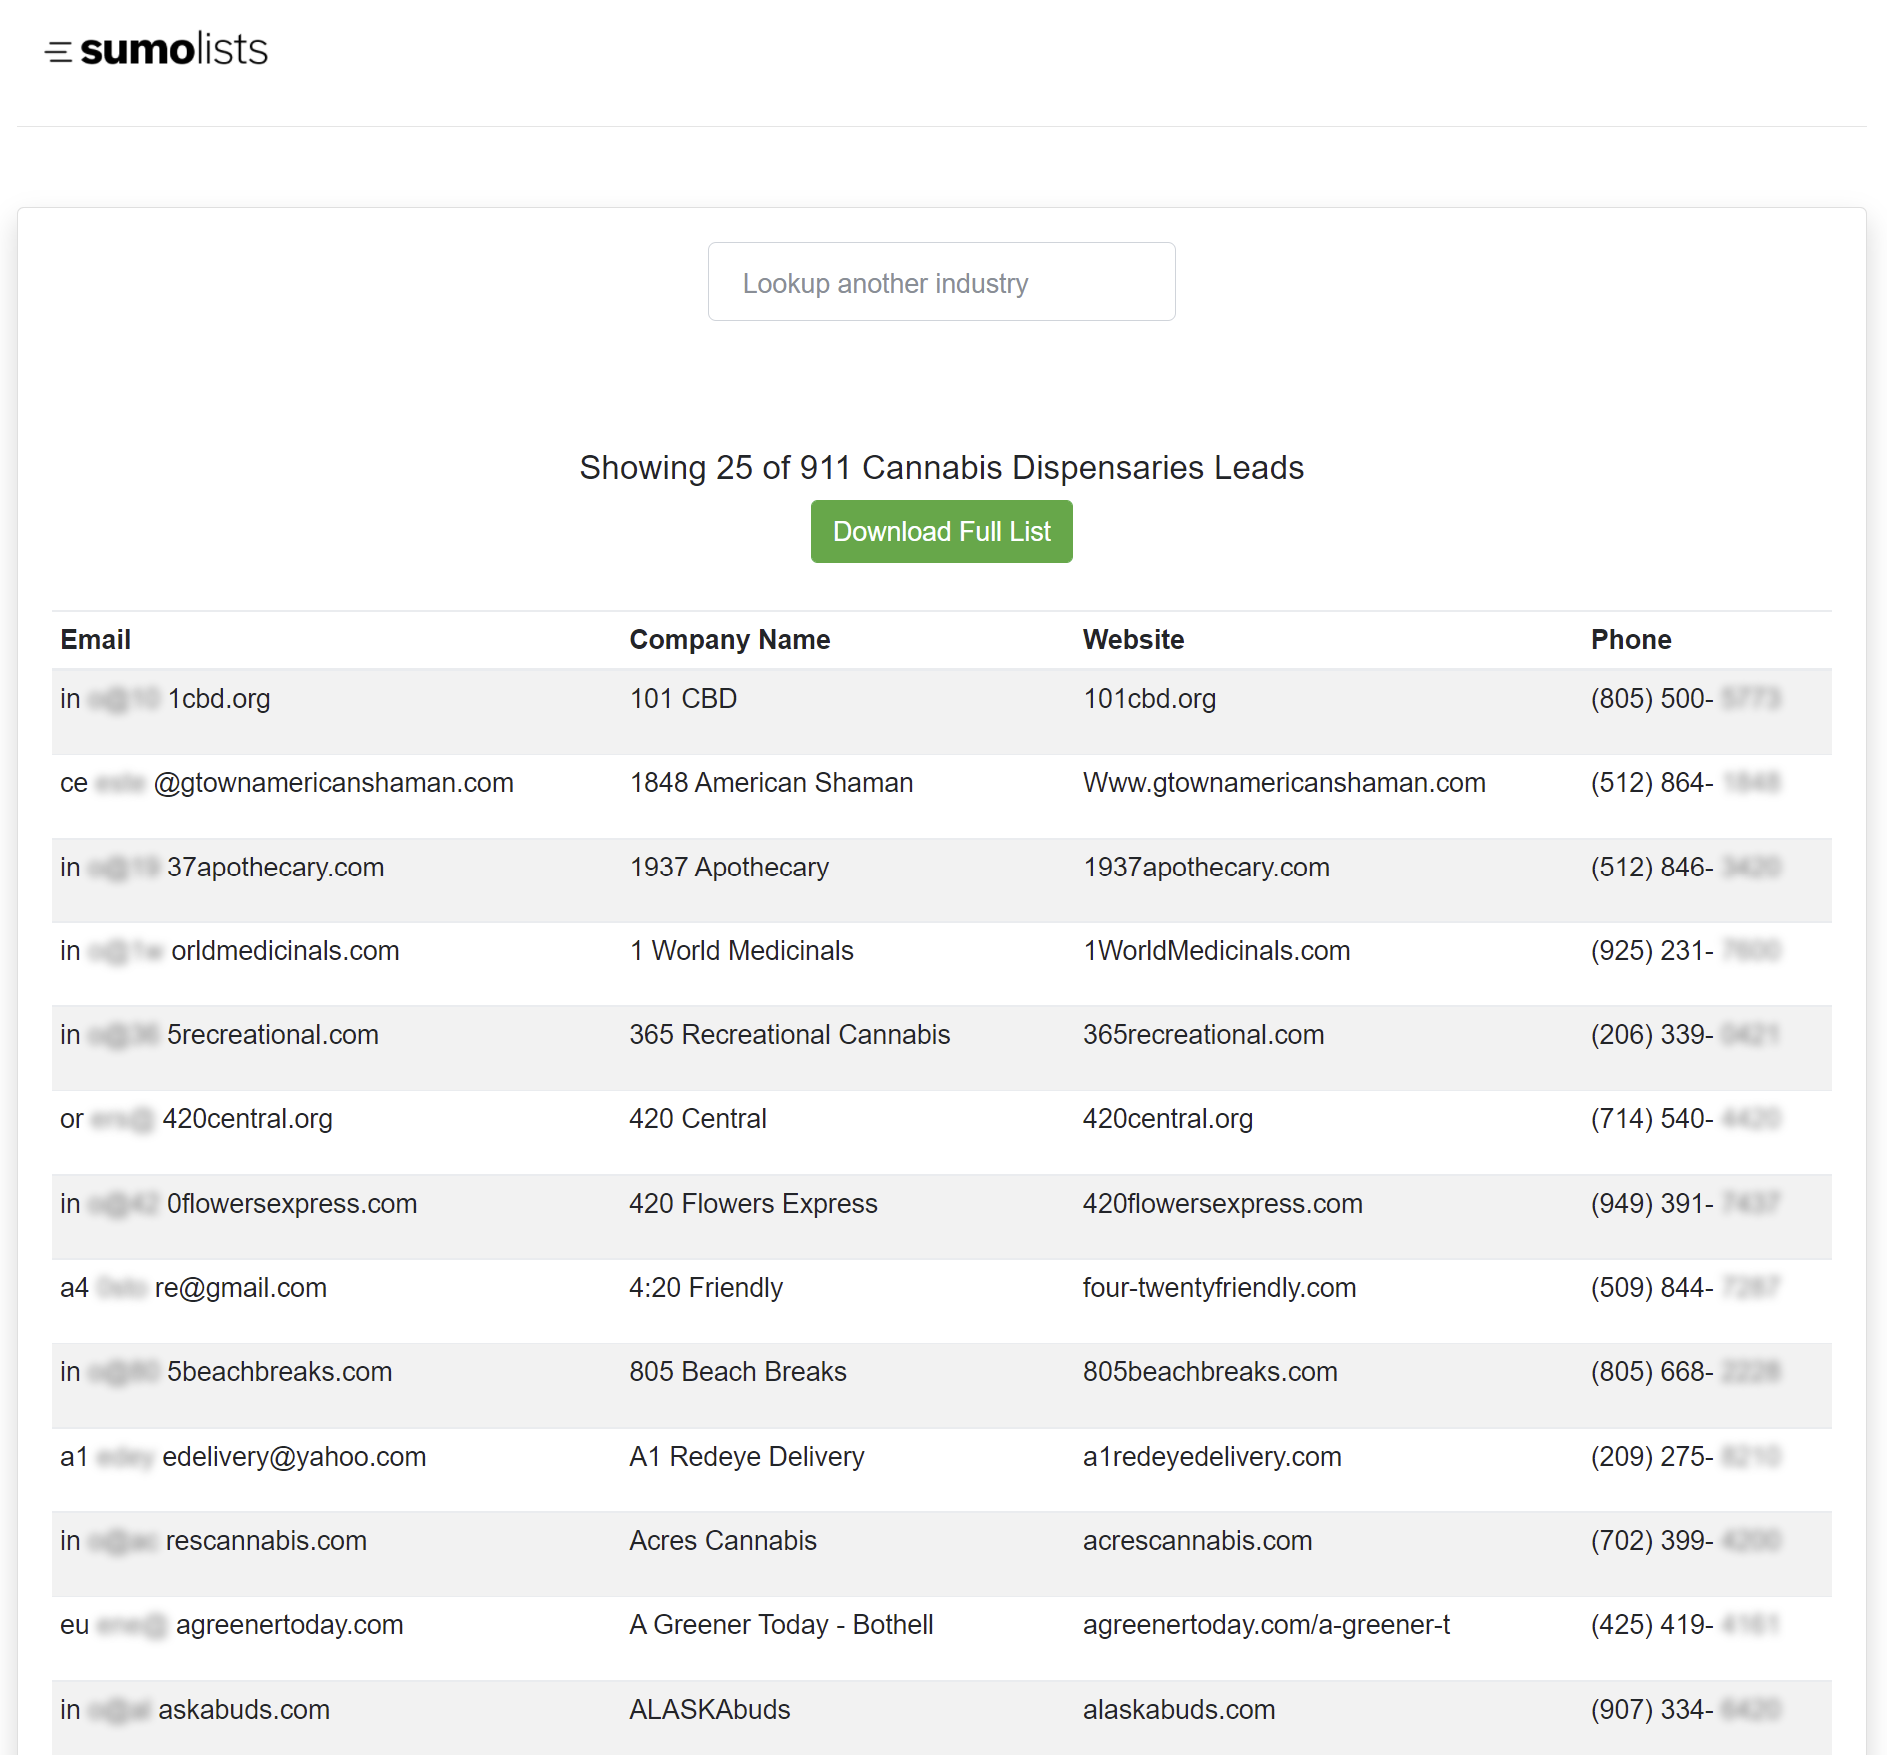Click phone number starting (209) 275-
Screen dimensions: 1887x1755
point(1685,1457)
